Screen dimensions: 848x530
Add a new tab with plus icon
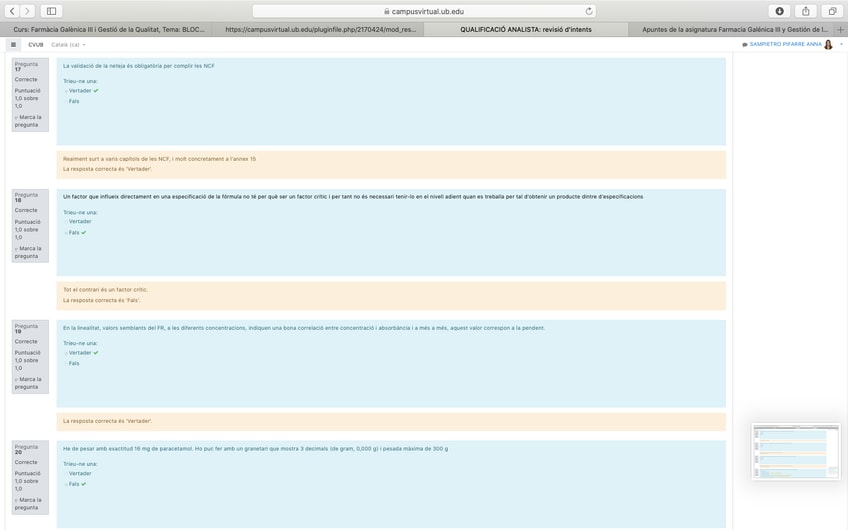(840, 30)
